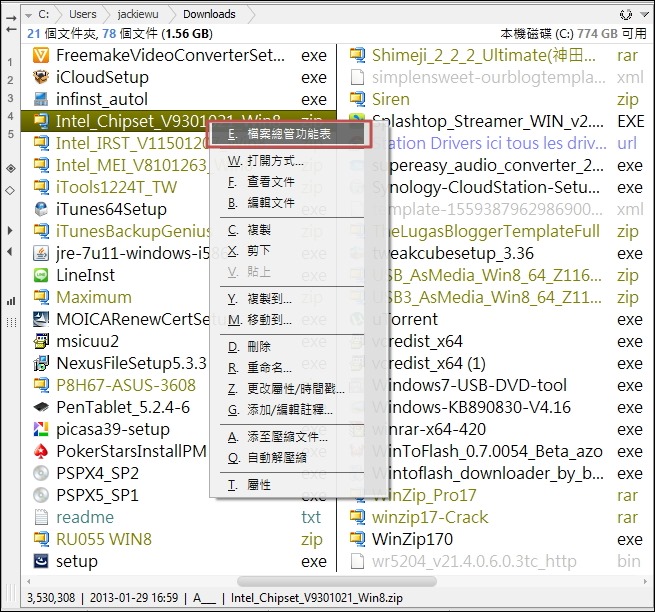Click the Siren zip archive icon
655x612 pixels.
pos(357,99)
